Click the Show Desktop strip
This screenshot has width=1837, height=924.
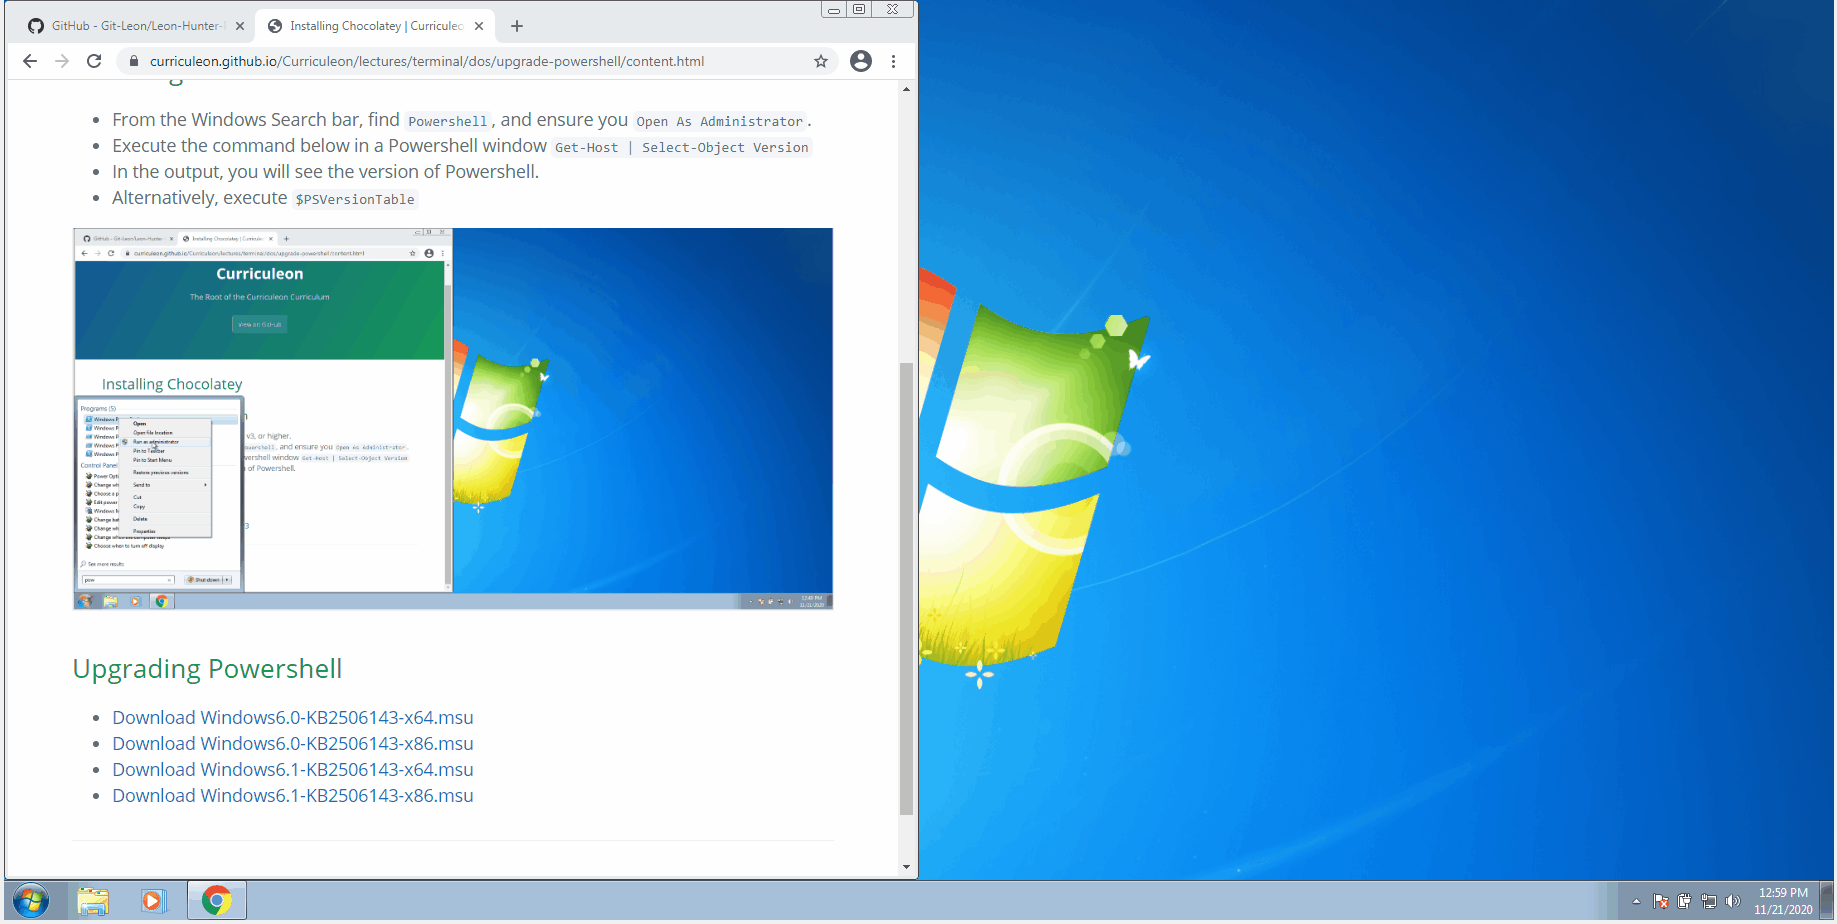1828,901
